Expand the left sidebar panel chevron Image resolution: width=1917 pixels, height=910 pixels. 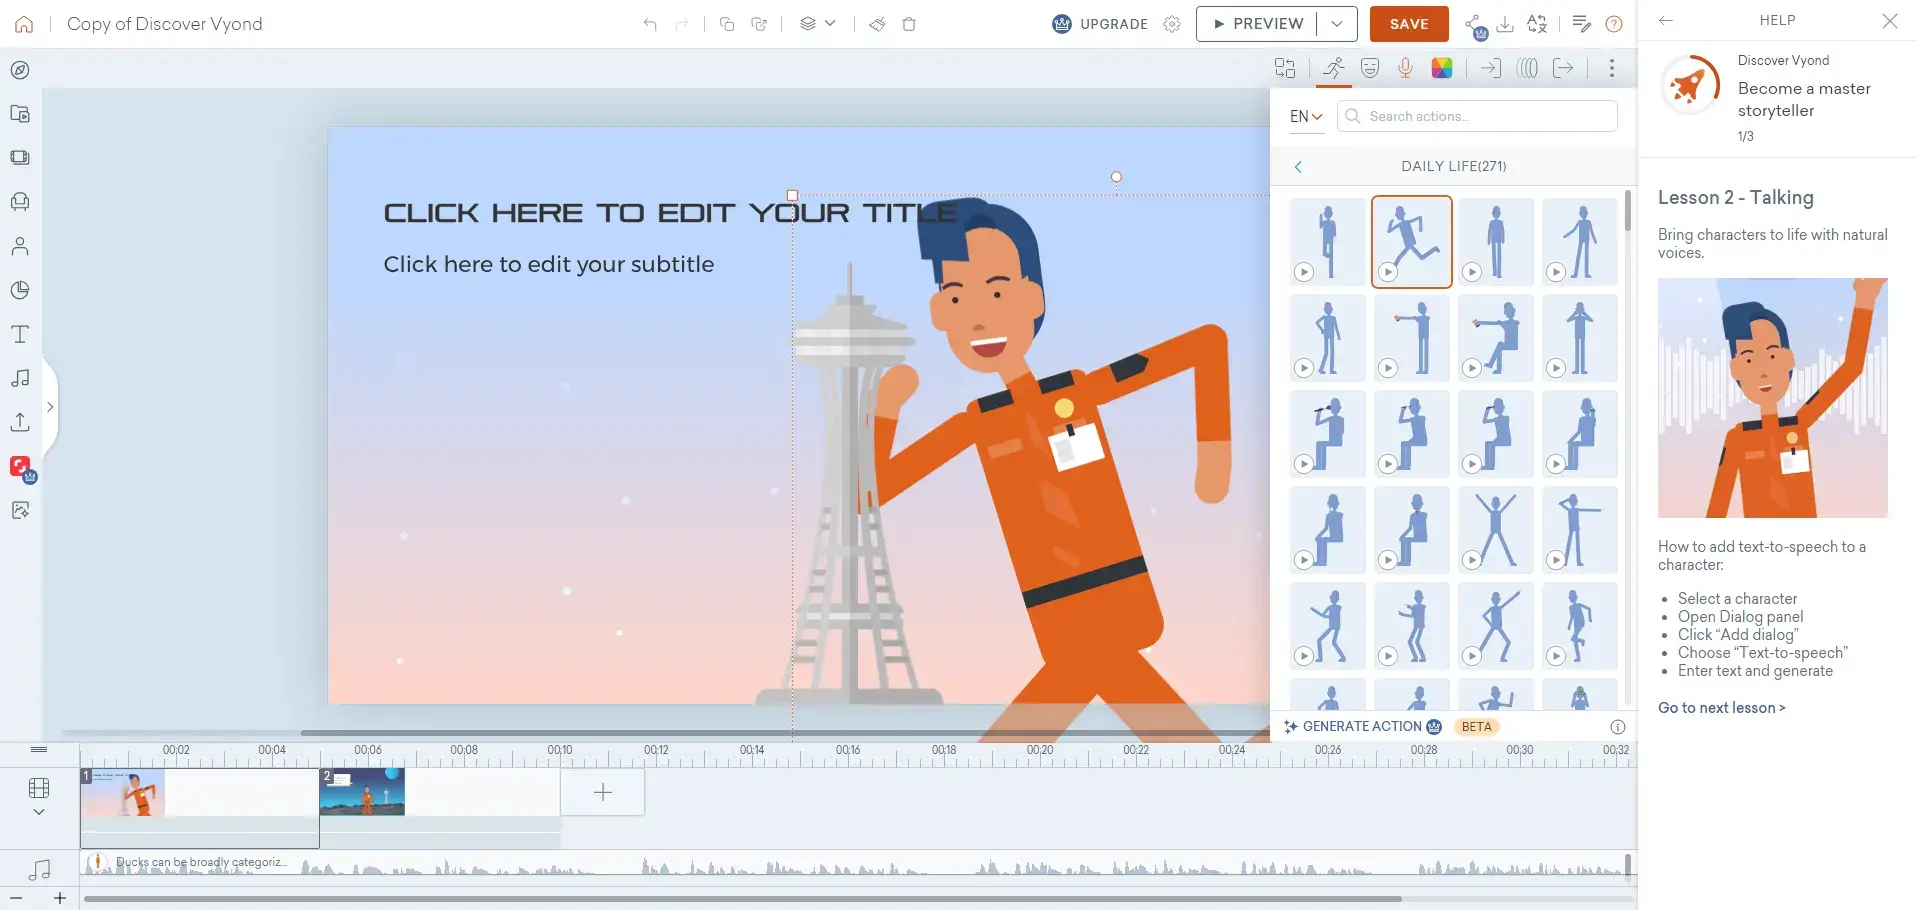50,407
